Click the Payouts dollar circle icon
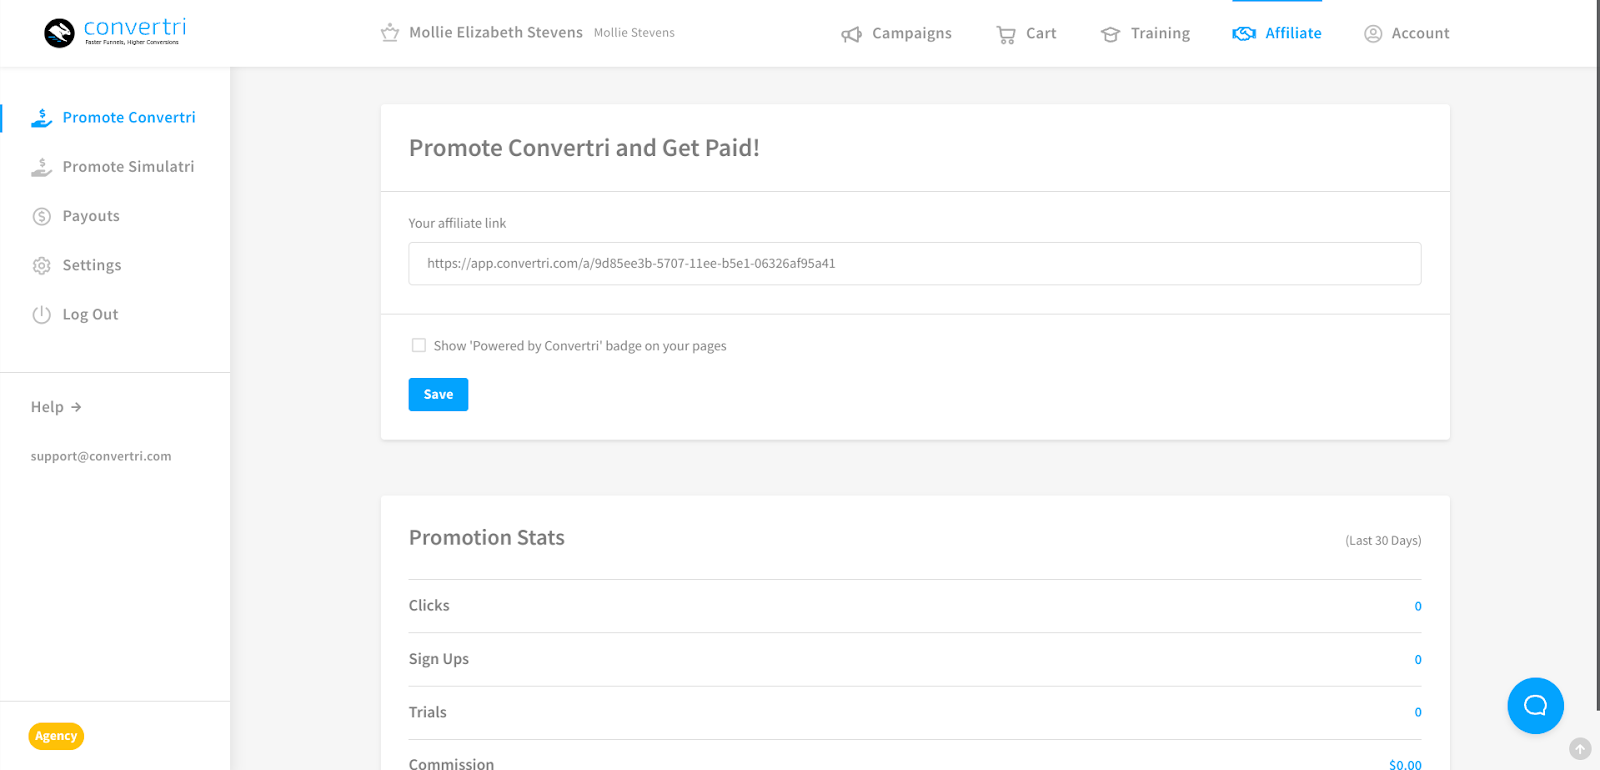 click(41, 216)
